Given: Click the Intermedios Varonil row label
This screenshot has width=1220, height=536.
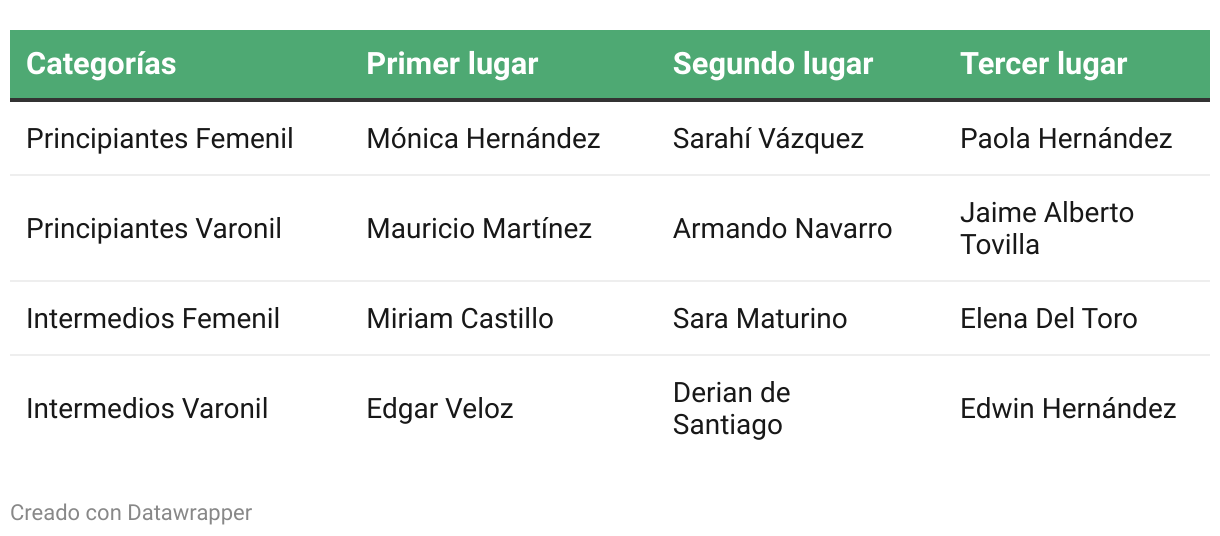Looking at the screenshot, I should click(x=147, y=408).
